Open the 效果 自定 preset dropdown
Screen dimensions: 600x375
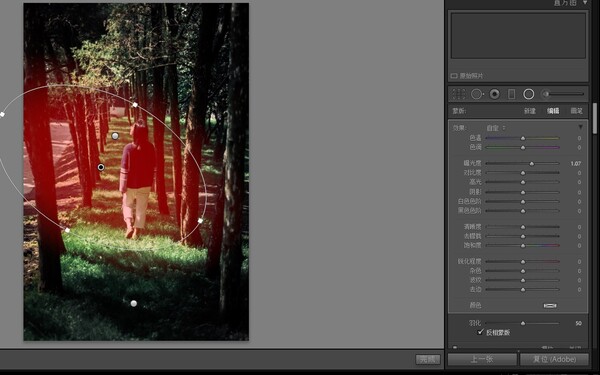tap(496, 128)
